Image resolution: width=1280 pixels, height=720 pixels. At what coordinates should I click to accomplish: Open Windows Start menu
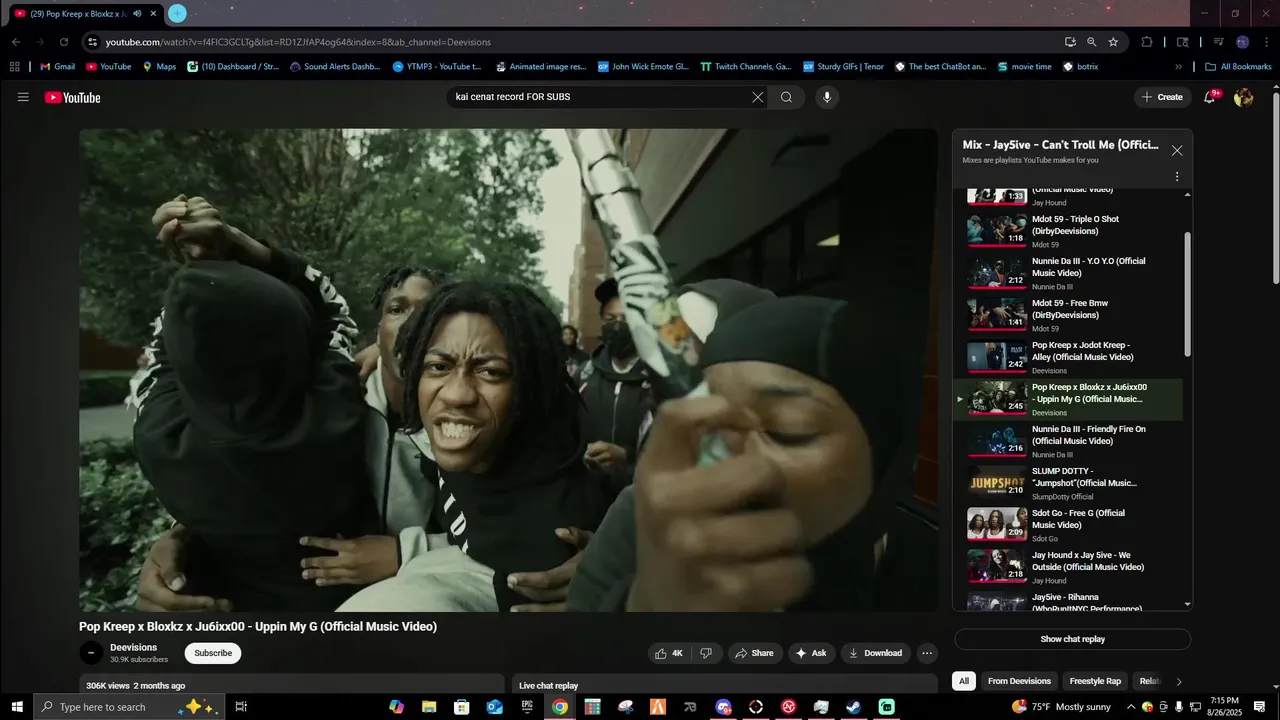click(17, 707)
